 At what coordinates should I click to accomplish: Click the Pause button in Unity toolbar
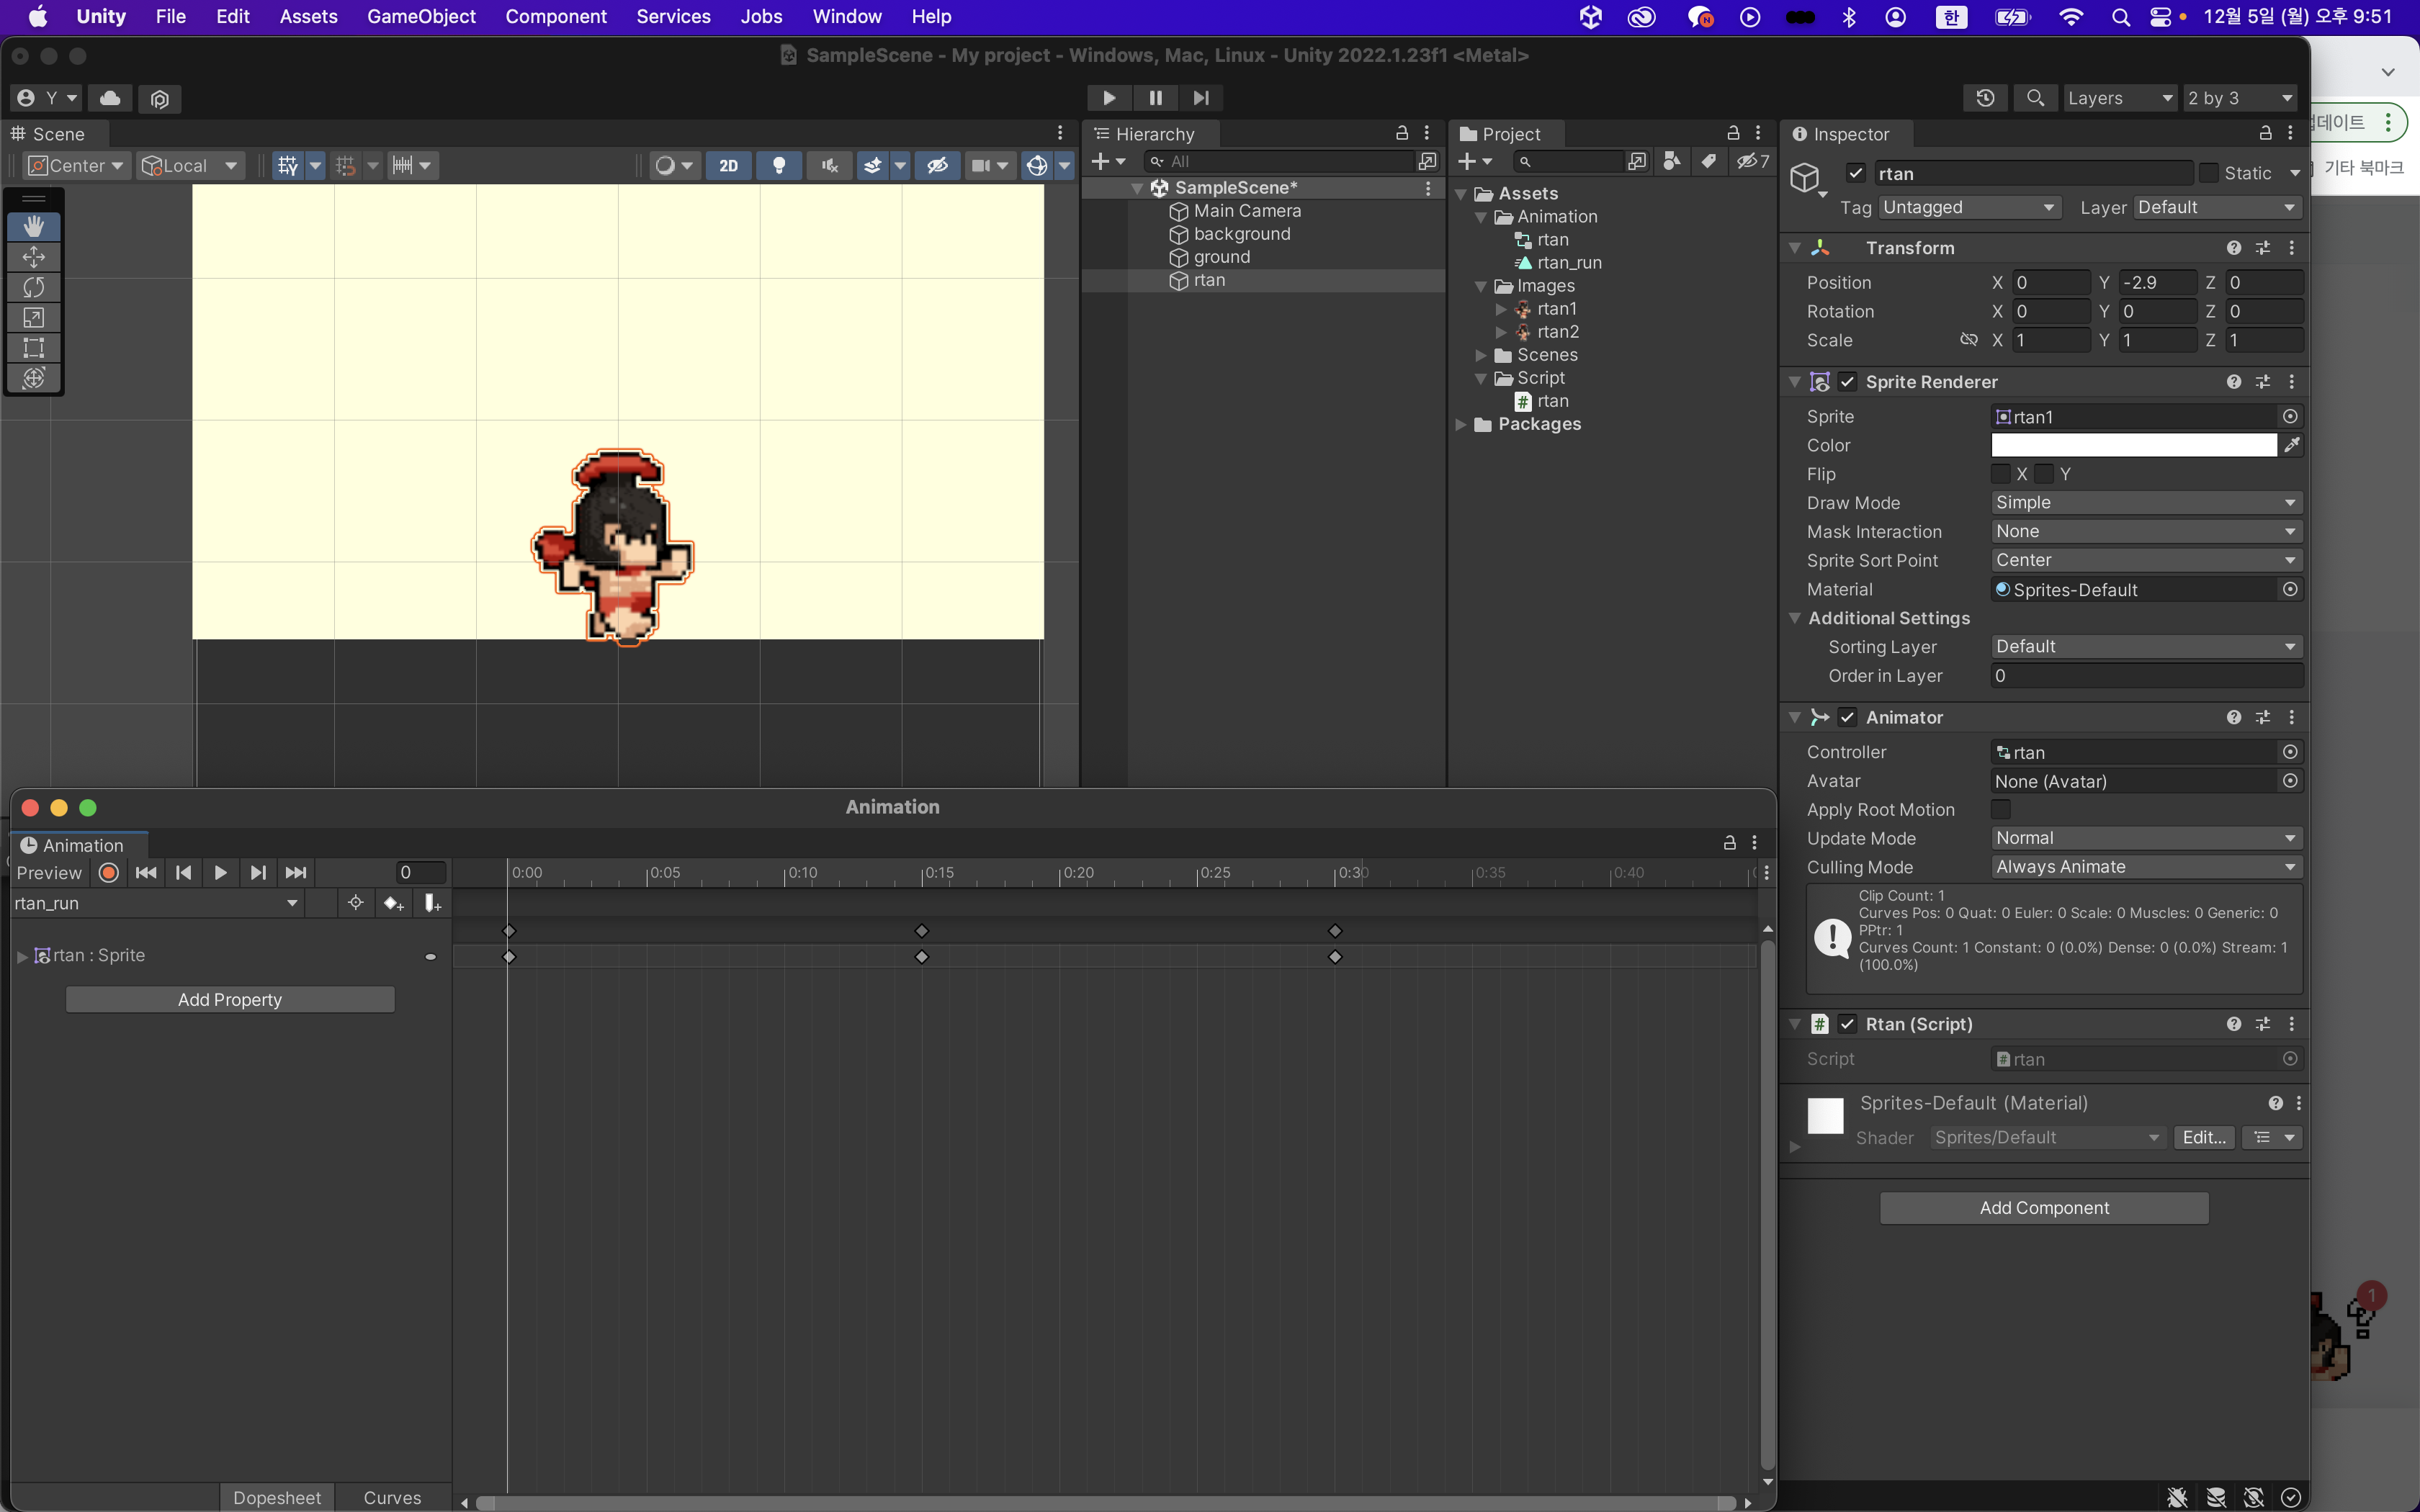pyautogui.click(x=1156, y=98)
